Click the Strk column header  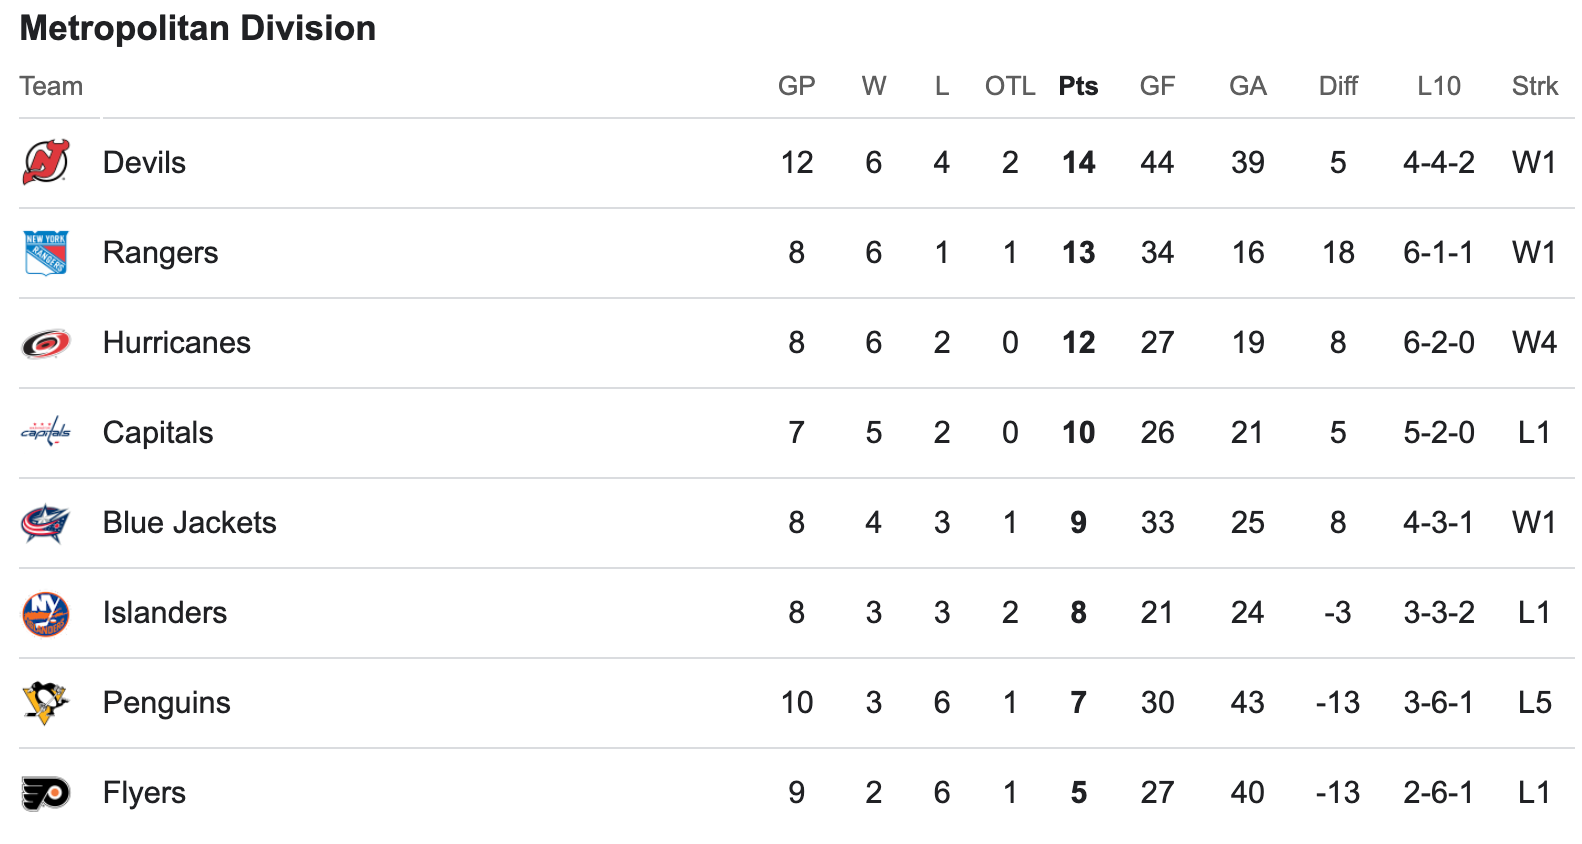[x=1535, y=86]
